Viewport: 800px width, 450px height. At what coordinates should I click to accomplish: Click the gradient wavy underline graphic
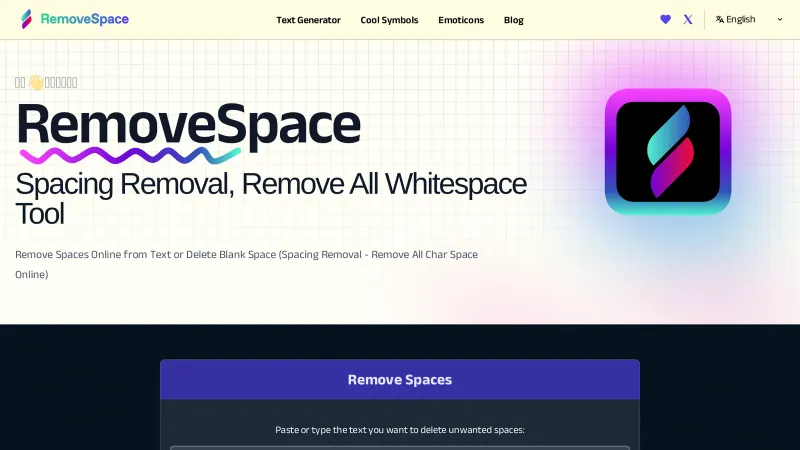[130, 155]
